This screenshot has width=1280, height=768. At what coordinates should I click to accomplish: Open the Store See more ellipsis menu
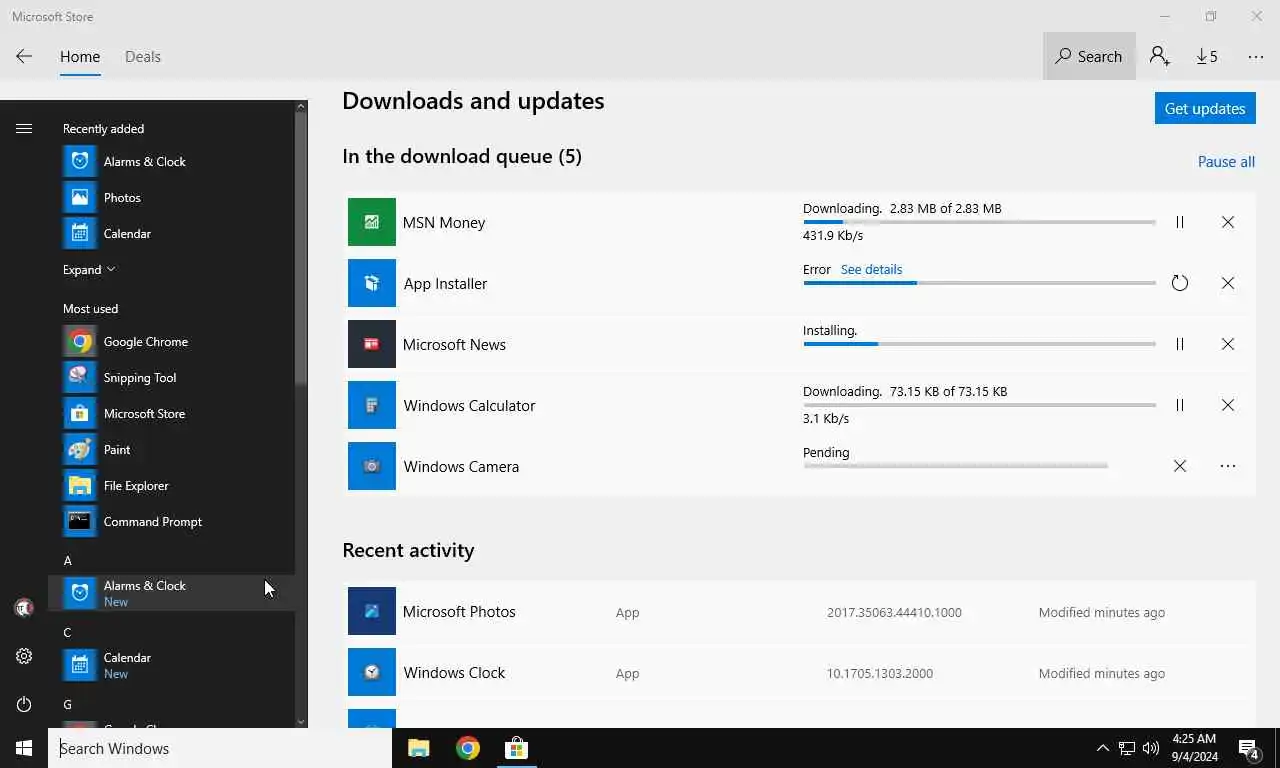click(x=1256, y=57)
